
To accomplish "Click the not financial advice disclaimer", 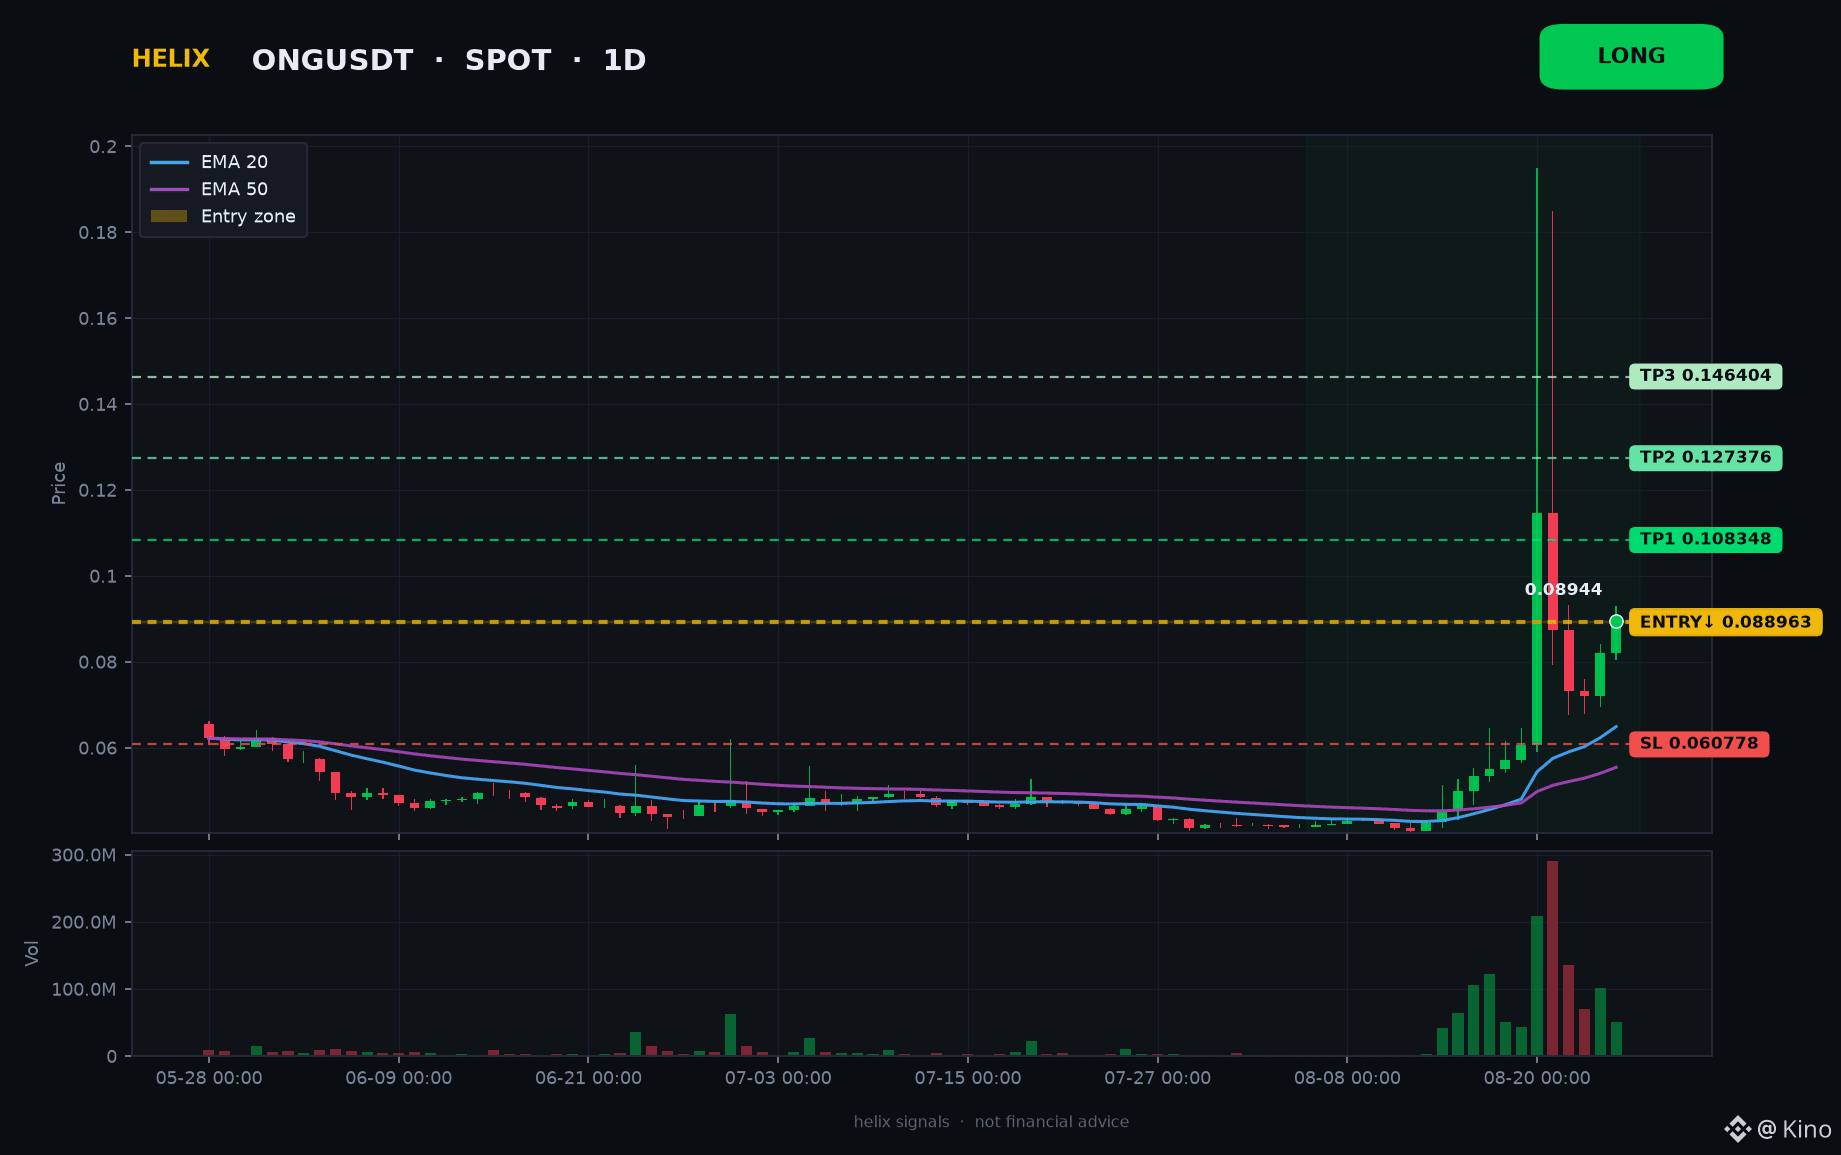I will (x=1052, y=1122).
